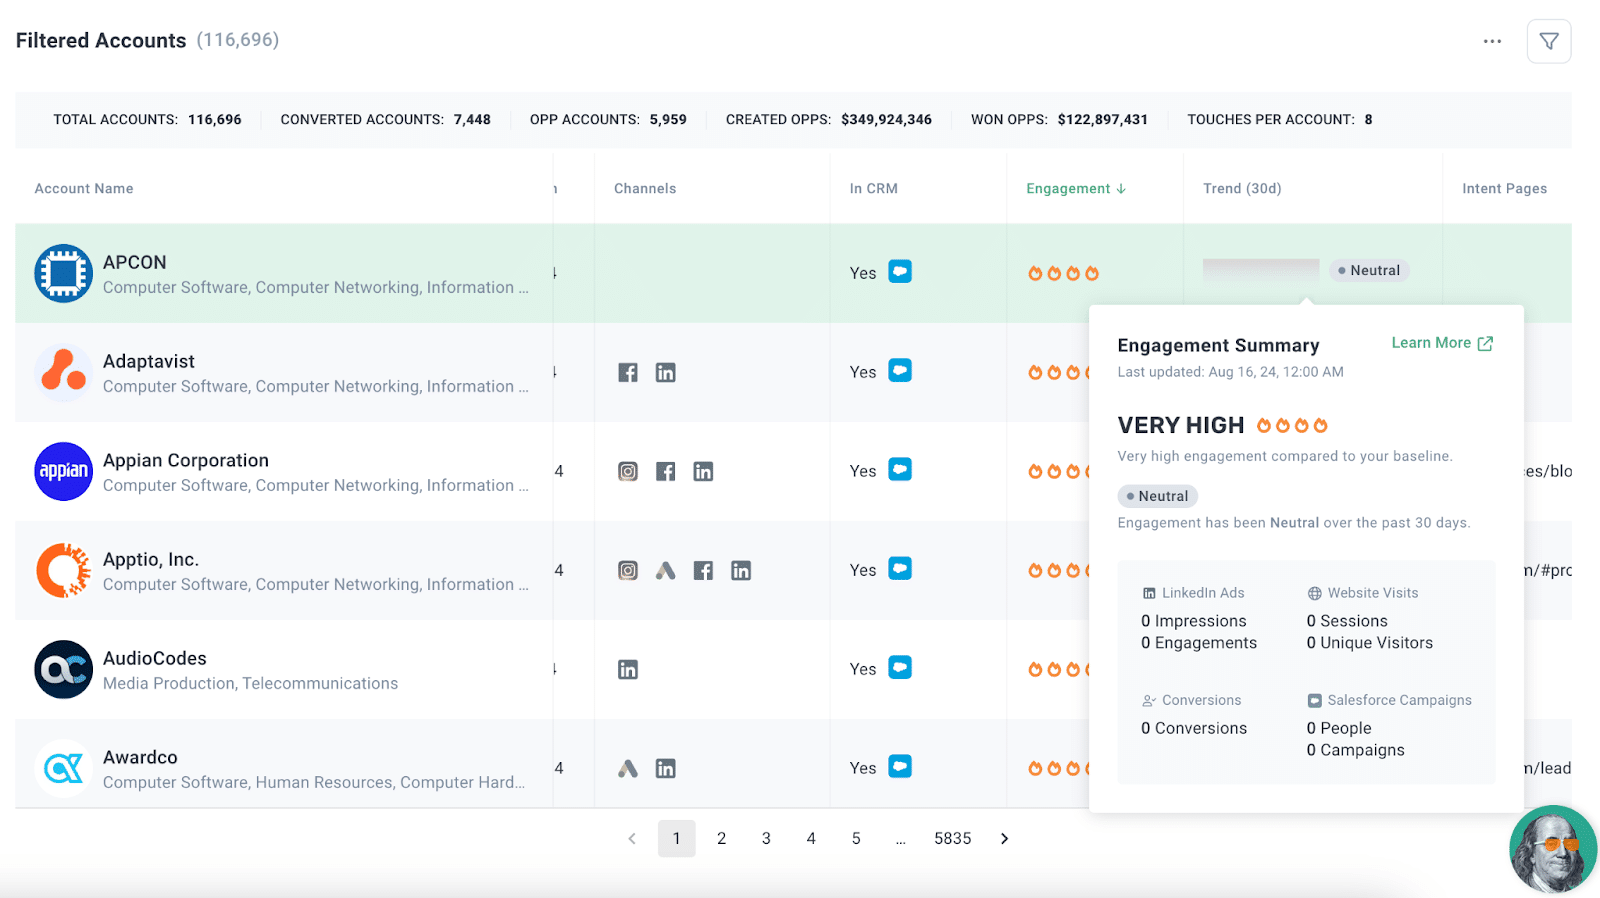Click the Neutral trend badge in APCON row
This screenshot has height=898, width=1600.
click(x=1369, y=270)
